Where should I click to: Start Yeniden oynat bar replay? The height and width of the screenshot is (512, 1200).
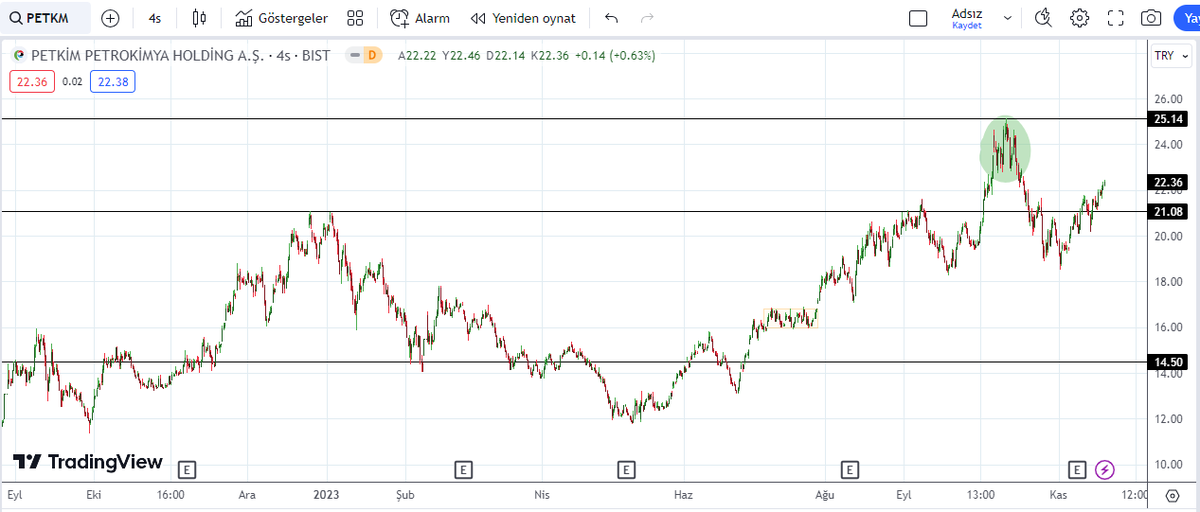click(523, 18)
